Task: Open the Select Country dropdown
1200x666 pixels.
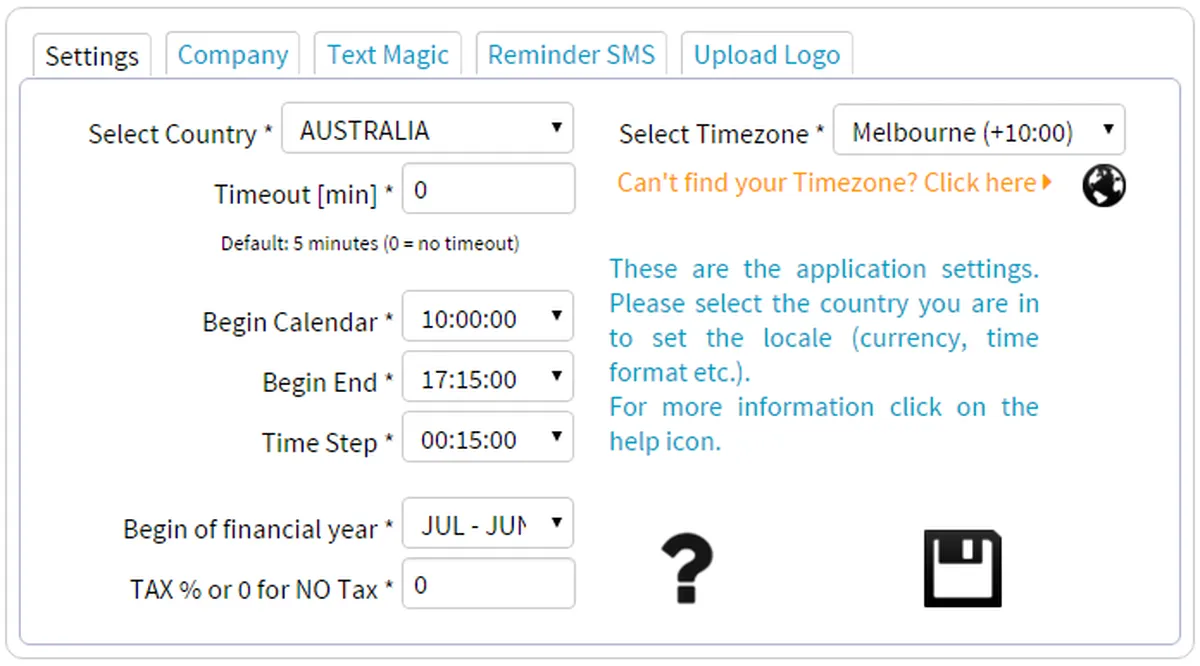Action: click(428, 131)
